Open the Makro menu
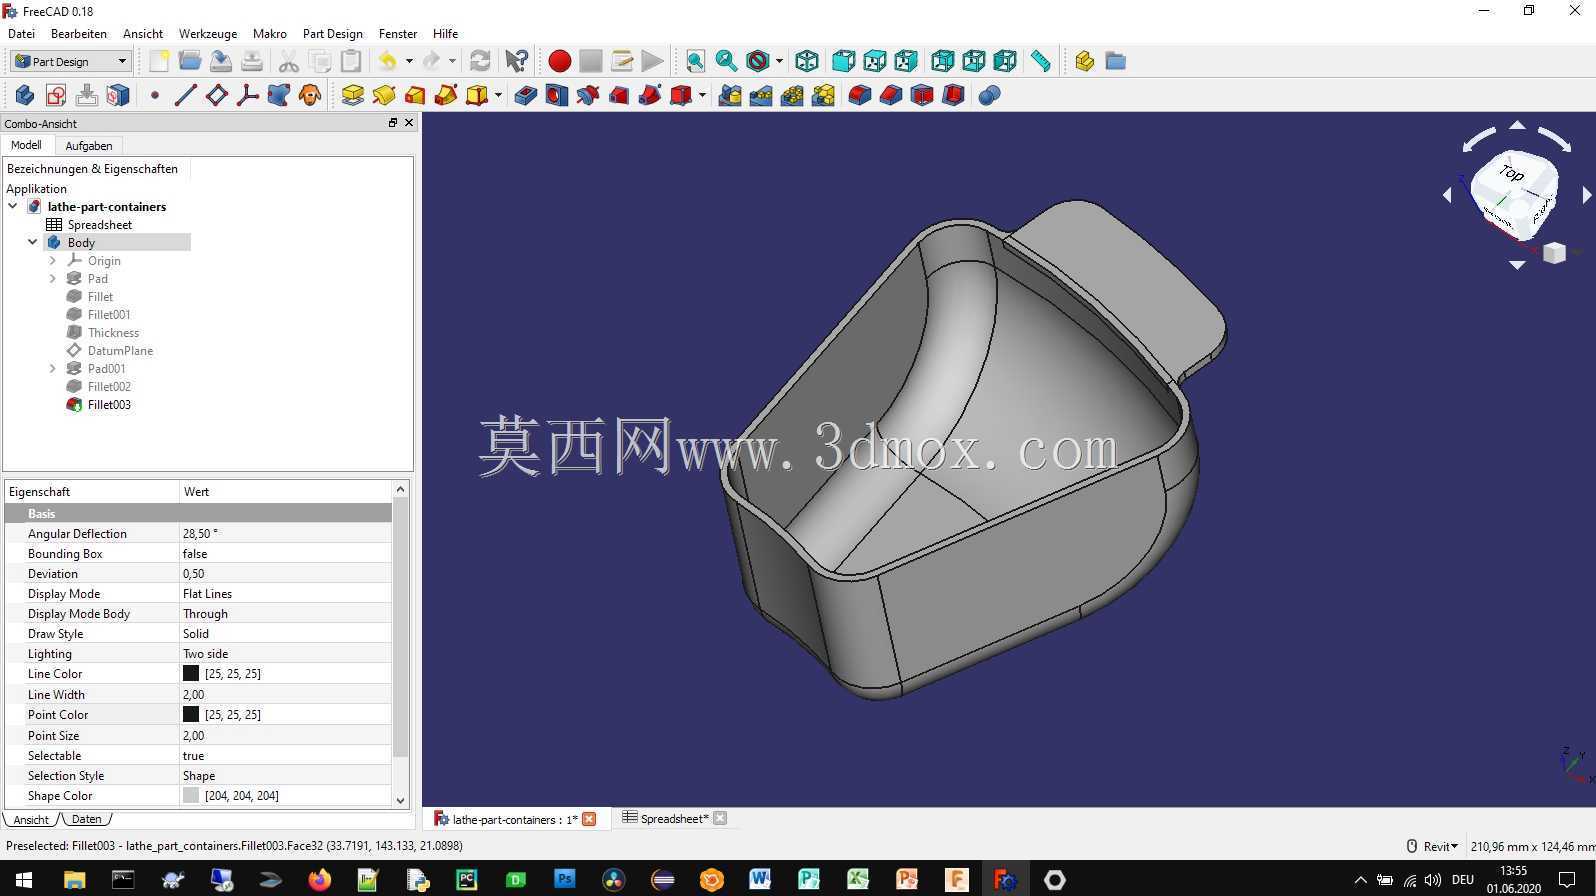The height and width of the screenshot is (896, 1596). point(270,33)
